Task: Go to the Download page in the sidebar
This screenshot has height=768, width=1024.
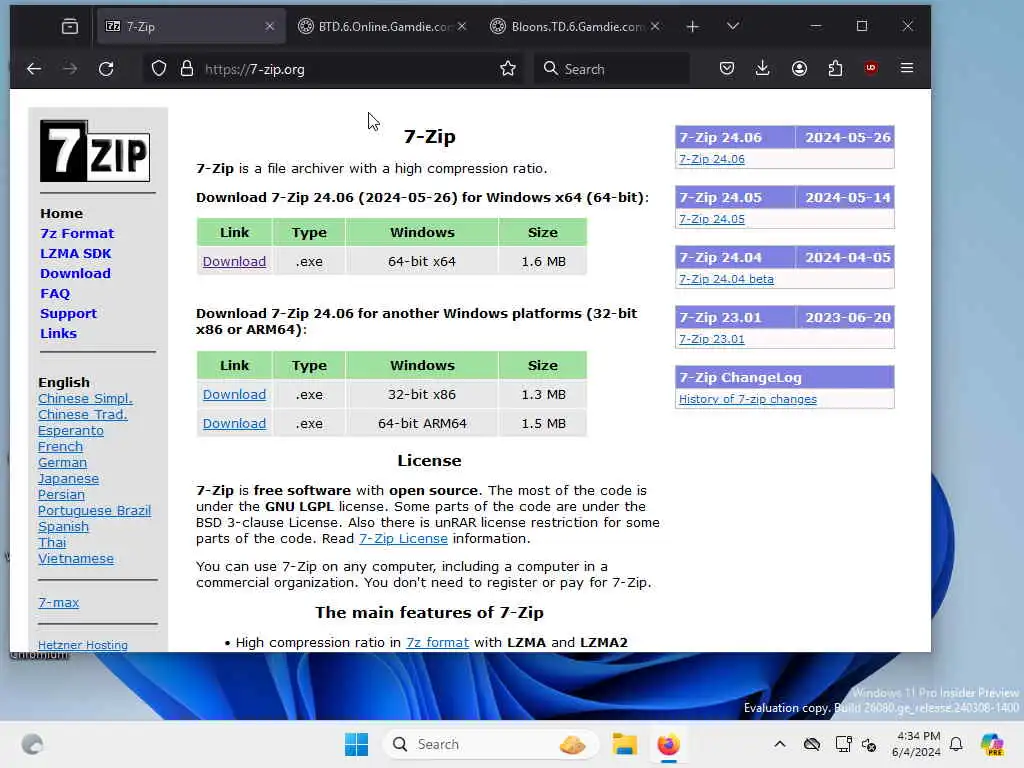Action: click(75, 274)
